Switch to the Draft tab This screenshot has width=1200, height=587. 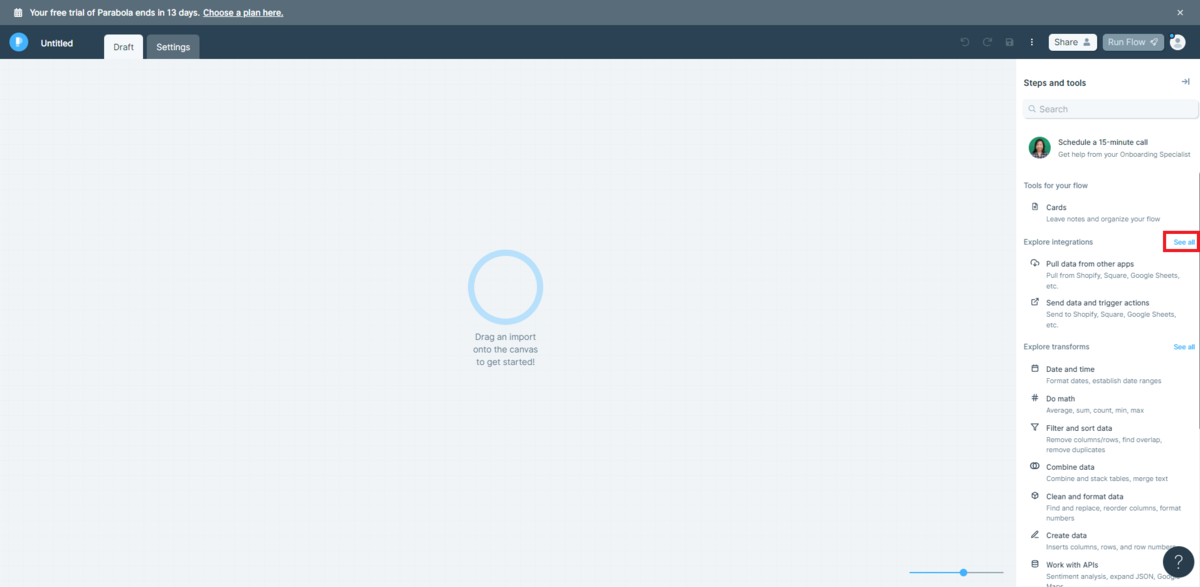[123, 47]
